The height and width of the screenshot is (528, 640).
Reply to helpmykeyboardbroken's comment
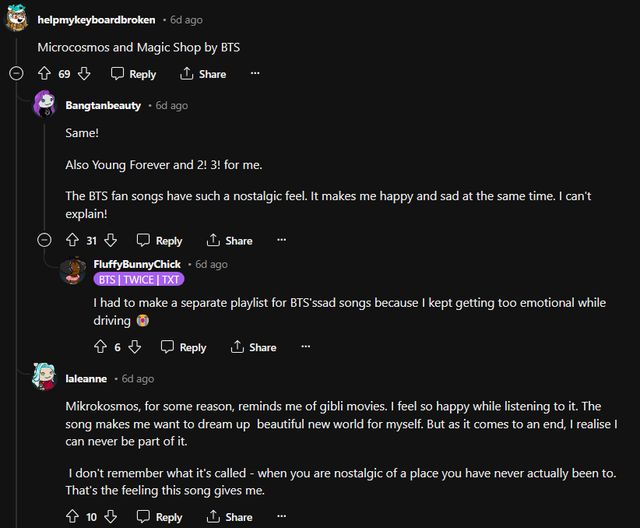pos(133,74)
